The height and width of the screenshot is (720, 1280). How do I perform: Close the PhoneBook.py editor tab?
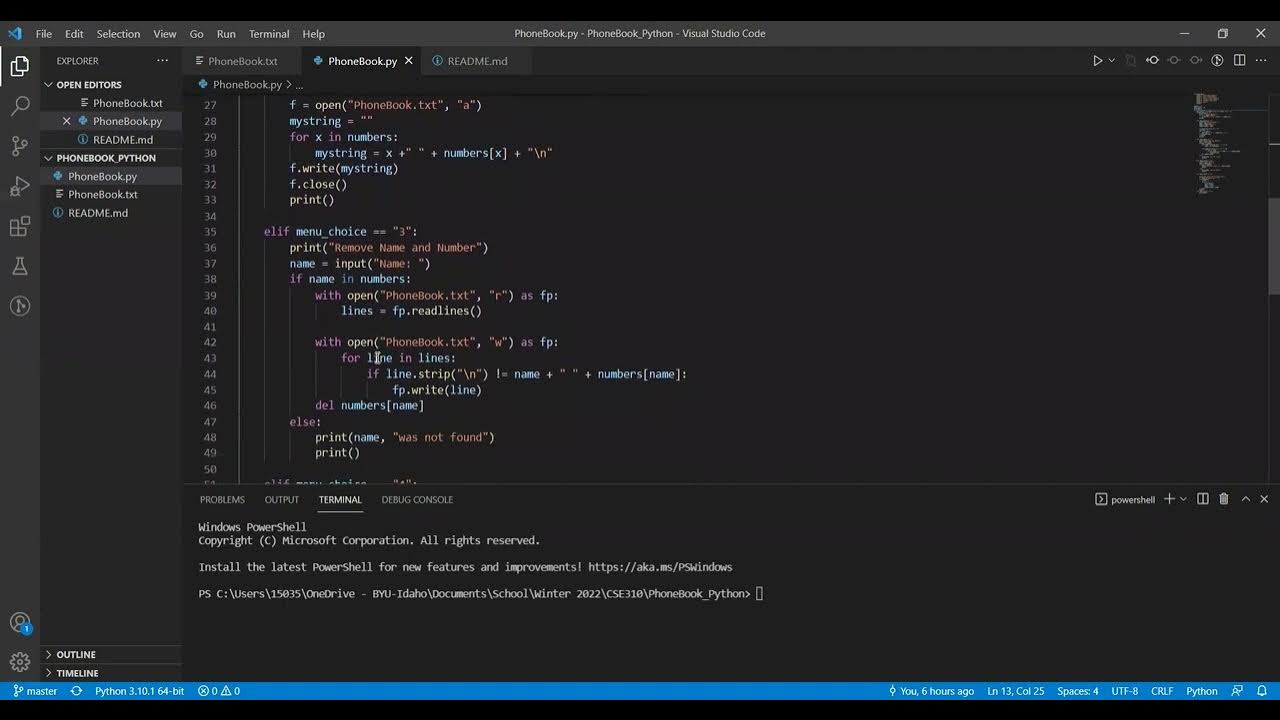tap(408, 61)
